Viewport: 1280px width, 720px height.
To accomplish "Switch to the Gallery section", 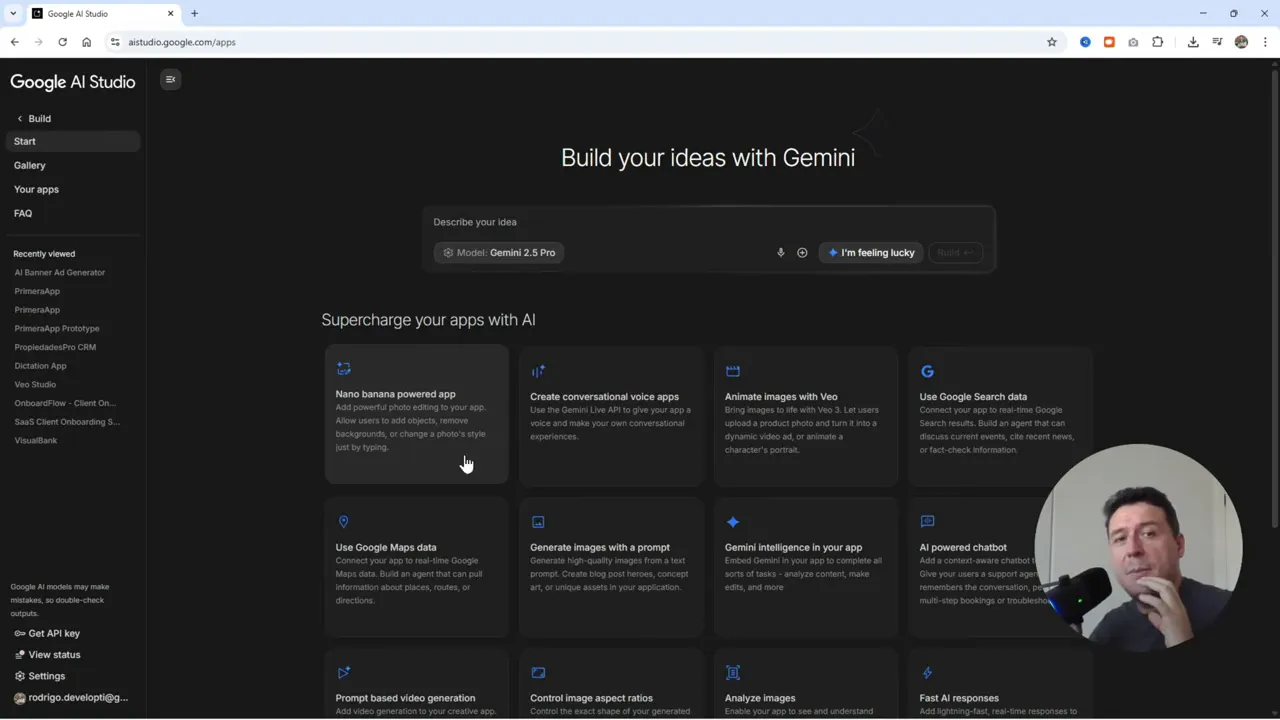I will pos(29,165).
